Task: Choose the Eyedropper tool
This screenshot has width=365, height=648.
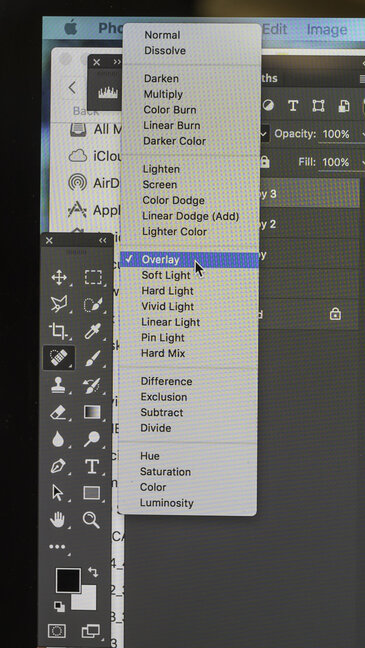Action: (93, 331)
